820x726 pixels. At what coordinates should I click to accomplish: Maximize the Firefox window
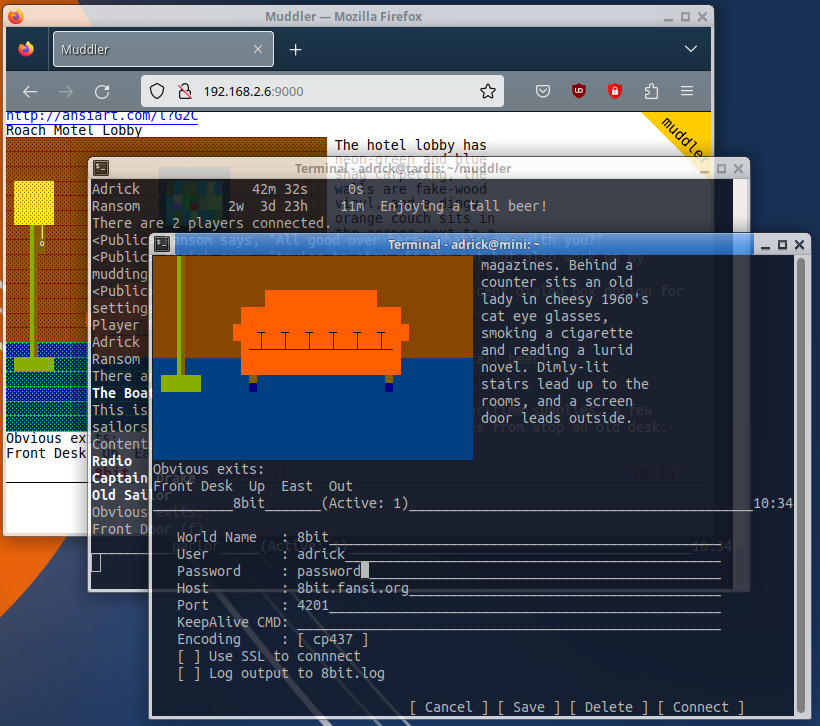685,17
